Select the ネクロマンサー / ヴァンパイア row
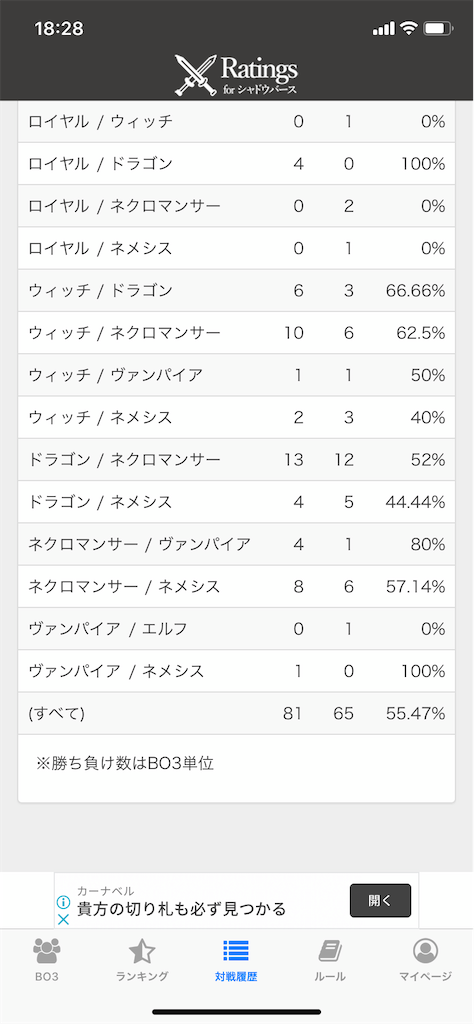This screenshot has height=1024, width=474. click(x=236, y=545)
